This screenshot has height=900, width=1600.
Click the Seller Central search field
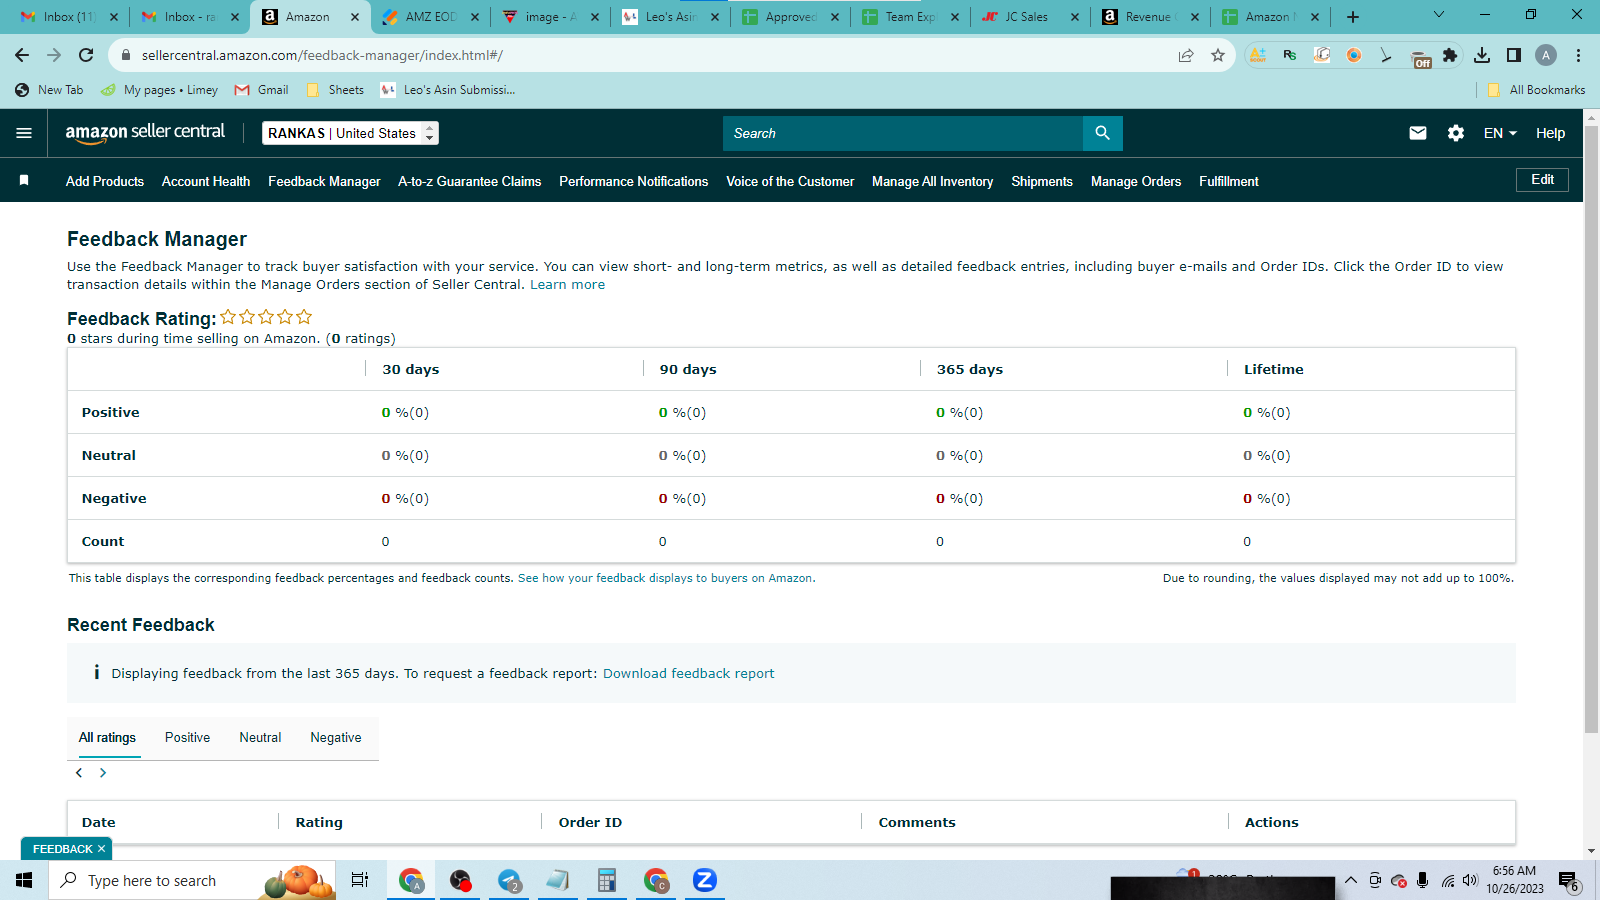tap(903, 133)
